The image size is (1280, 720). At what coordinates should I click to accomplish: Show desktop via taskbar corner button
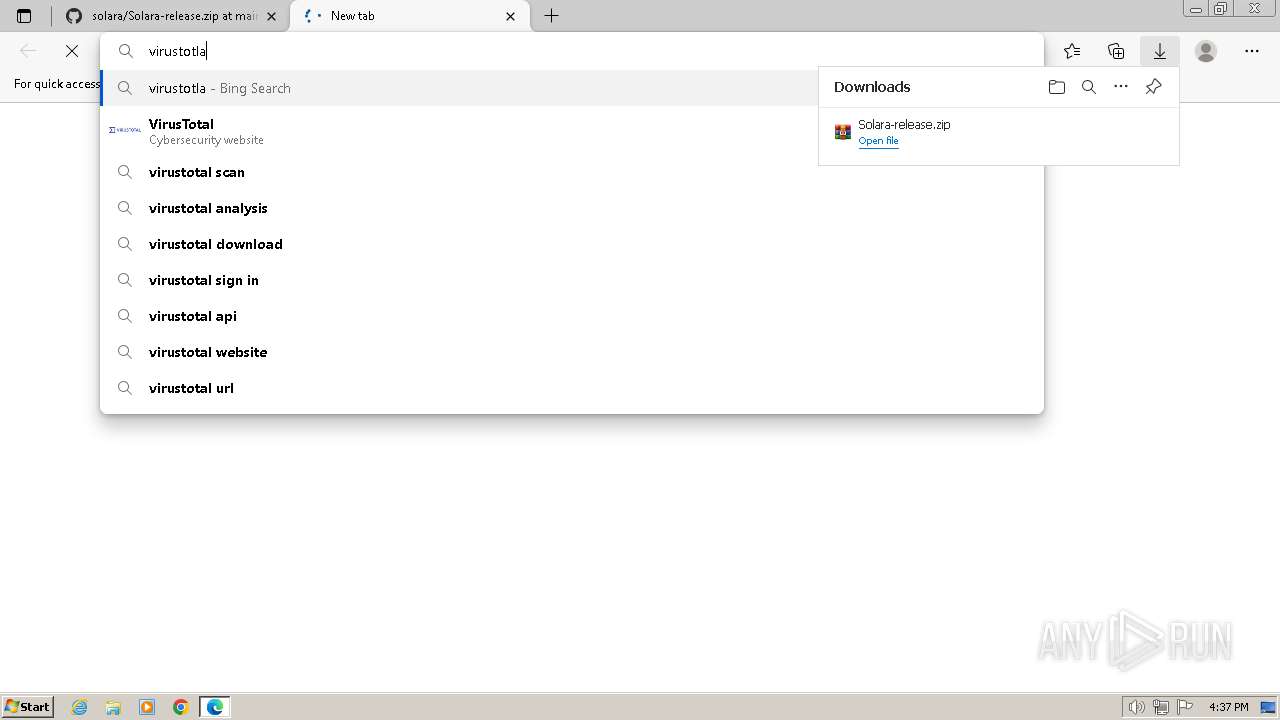(x=1269, y=707)
